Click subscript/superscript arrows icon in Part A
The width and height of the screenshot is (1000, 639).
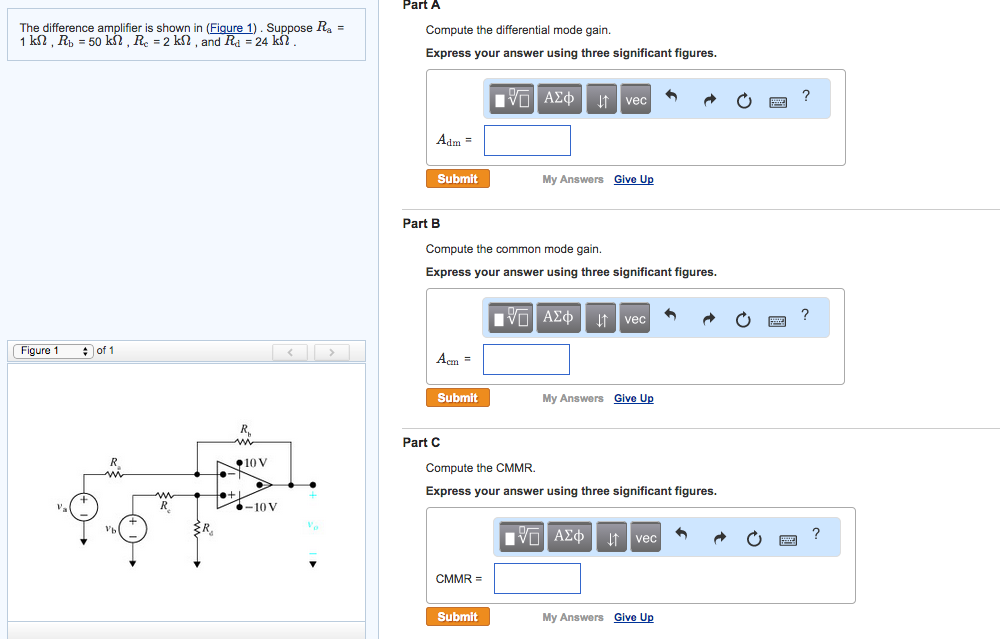(602, 99)
